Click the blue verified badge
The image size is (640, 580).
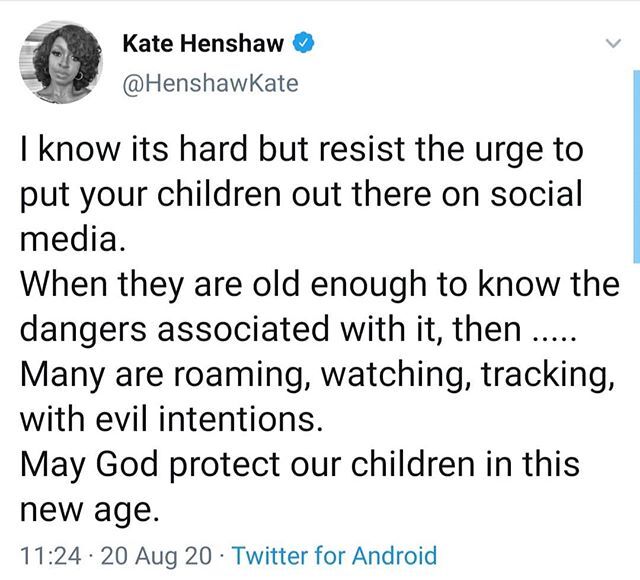[x=304, y=43]
